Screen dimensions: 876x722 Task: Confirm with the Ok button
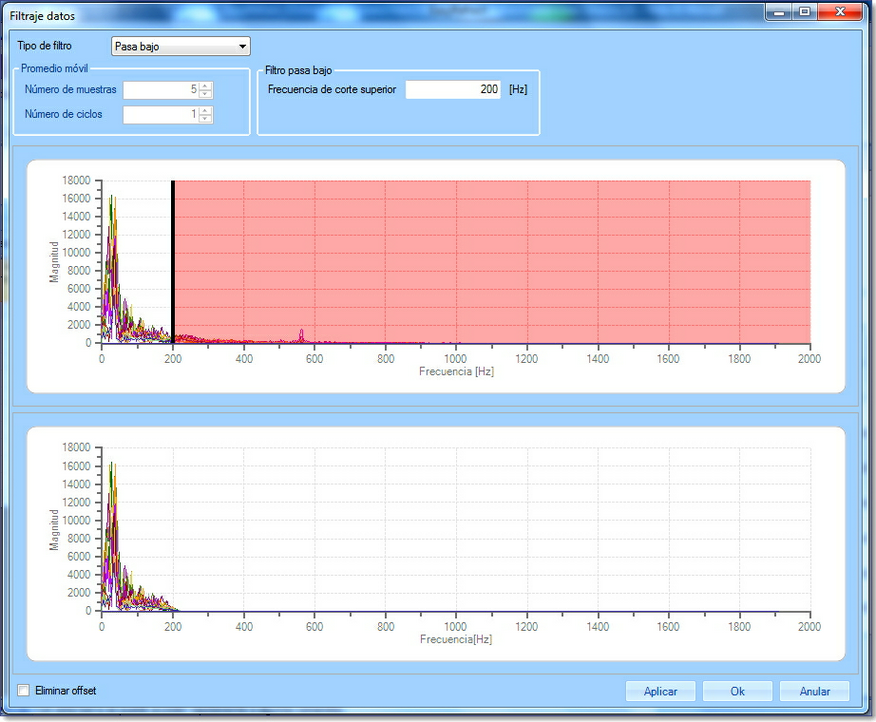tap(737, 691)
